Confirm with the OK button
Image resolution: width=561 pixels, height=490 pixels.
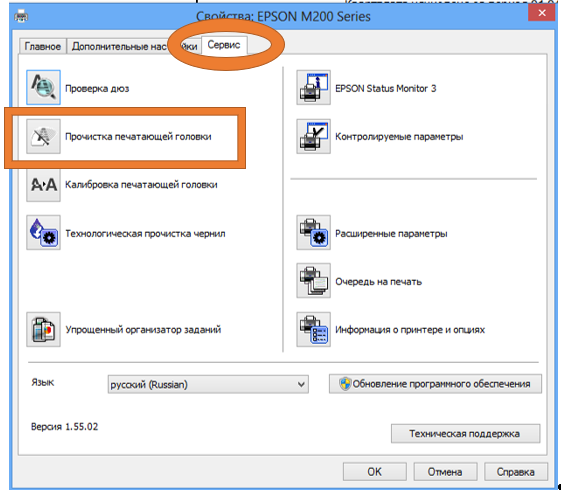[375, 472]
